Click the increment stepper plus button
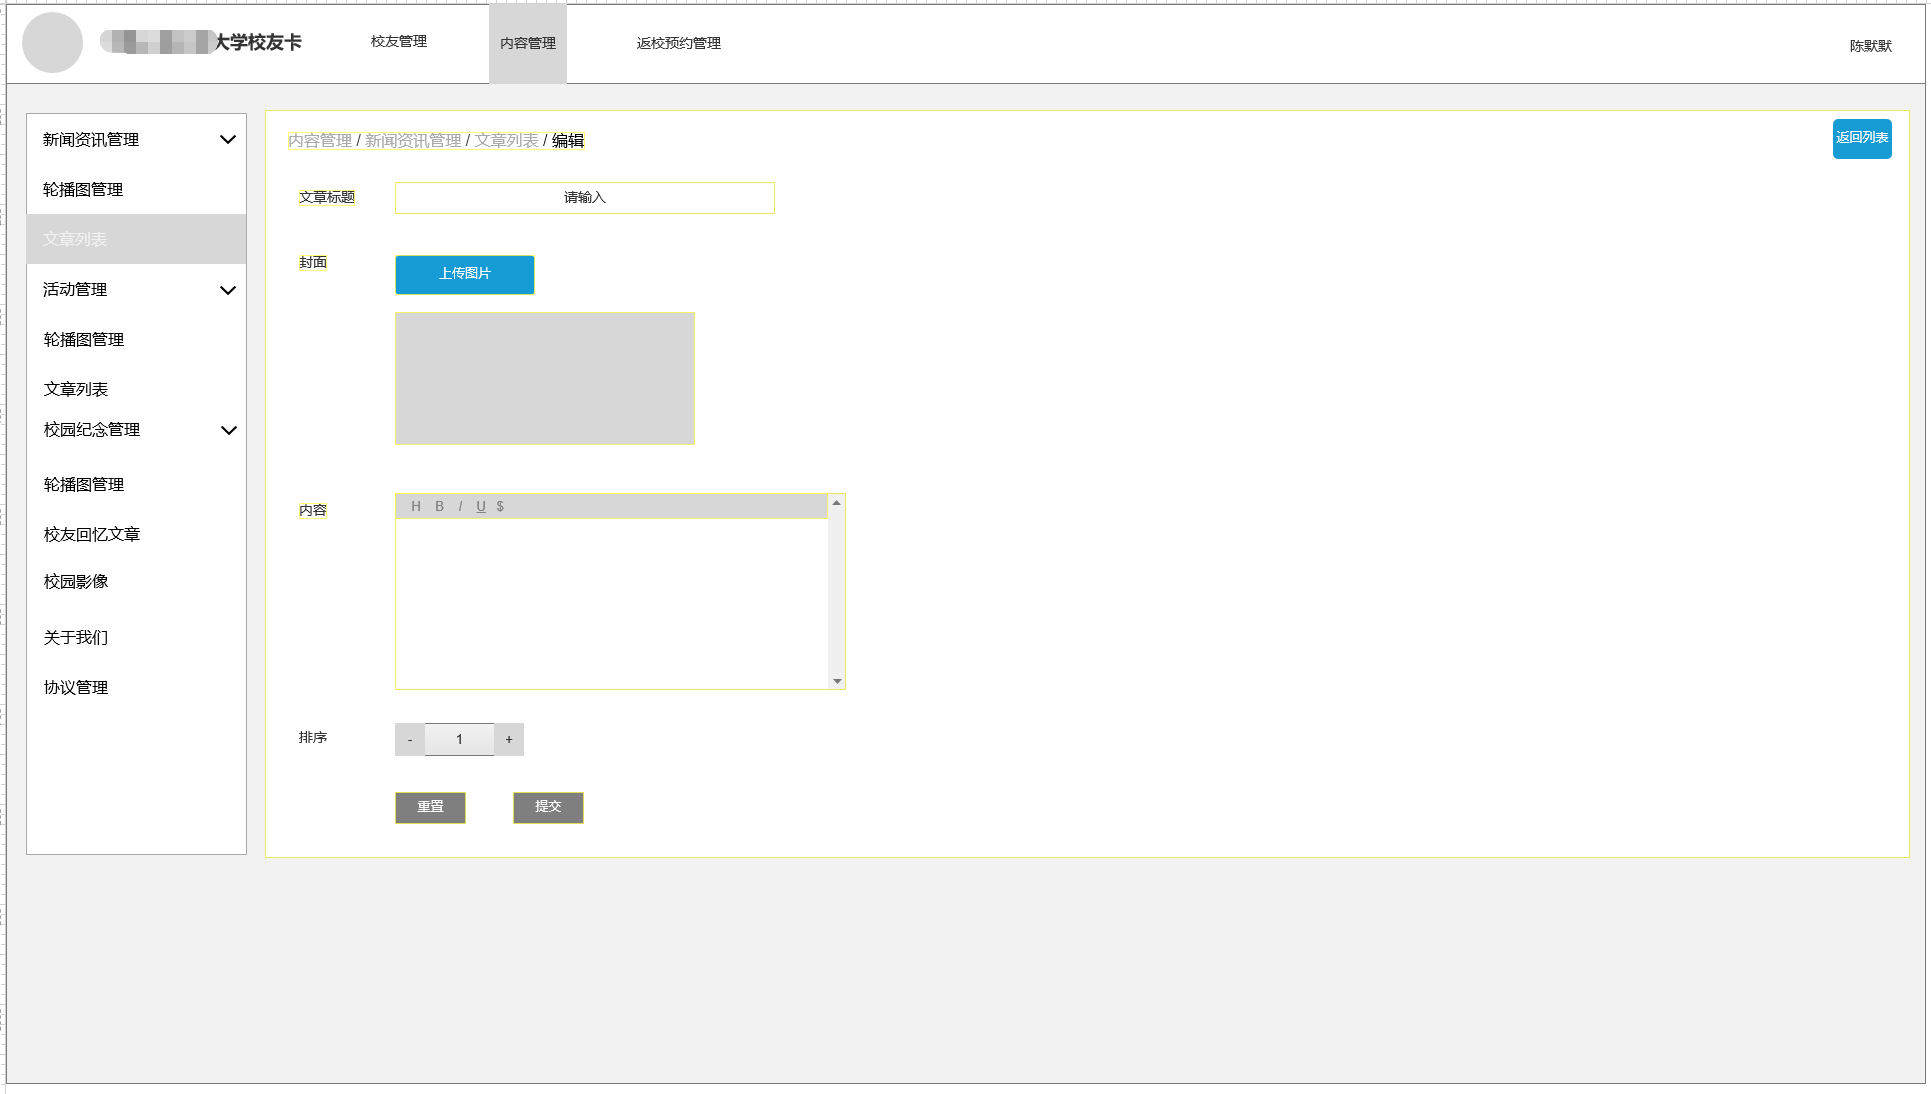This screenshot has height=1094, width=1931. point(511,739)
